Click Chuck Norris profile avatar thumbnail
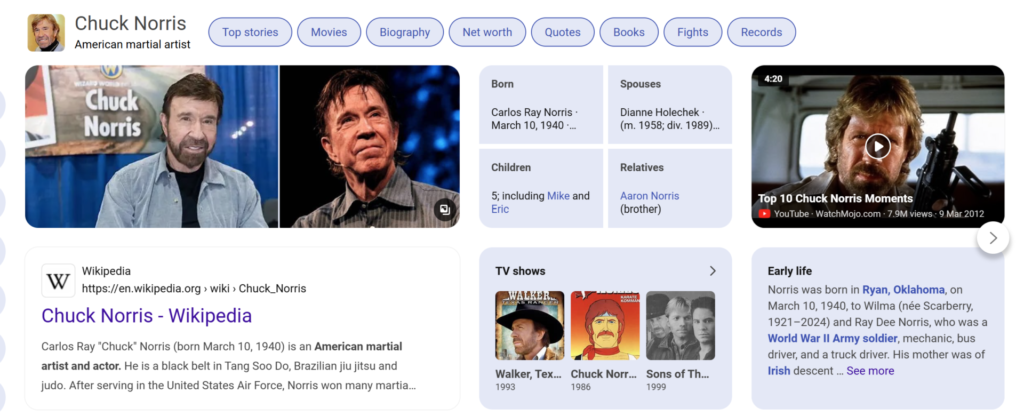The height and width of the screenshot is (416, 1024). [x=46, y=32]
